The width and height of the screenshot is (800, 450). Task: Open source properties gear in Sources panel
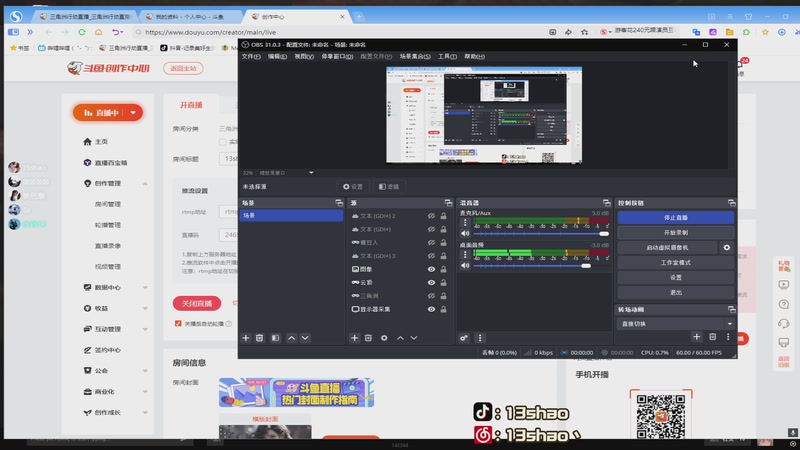384,338
